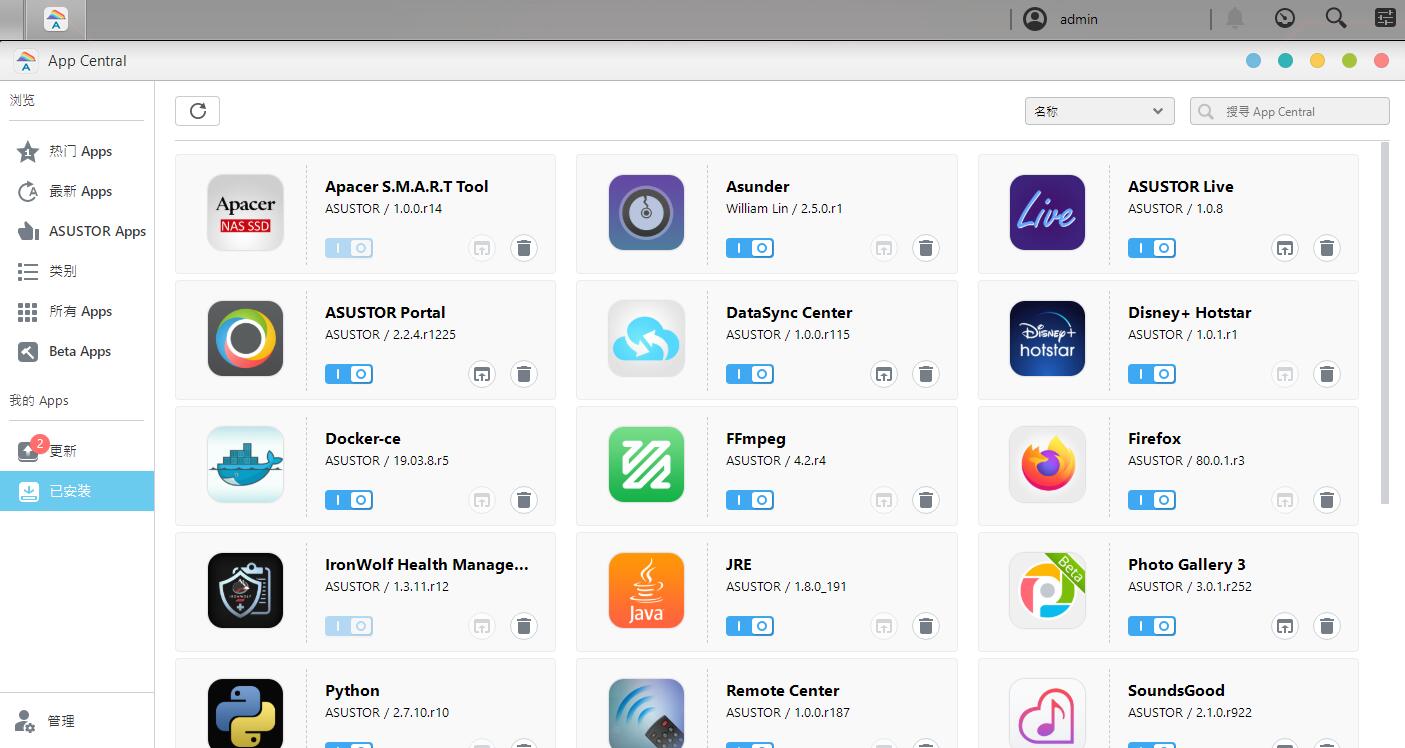The height and width of the screenshot is (748, 1405).
Task: Select 已安装 in sidebar
Action: (77, 491)
